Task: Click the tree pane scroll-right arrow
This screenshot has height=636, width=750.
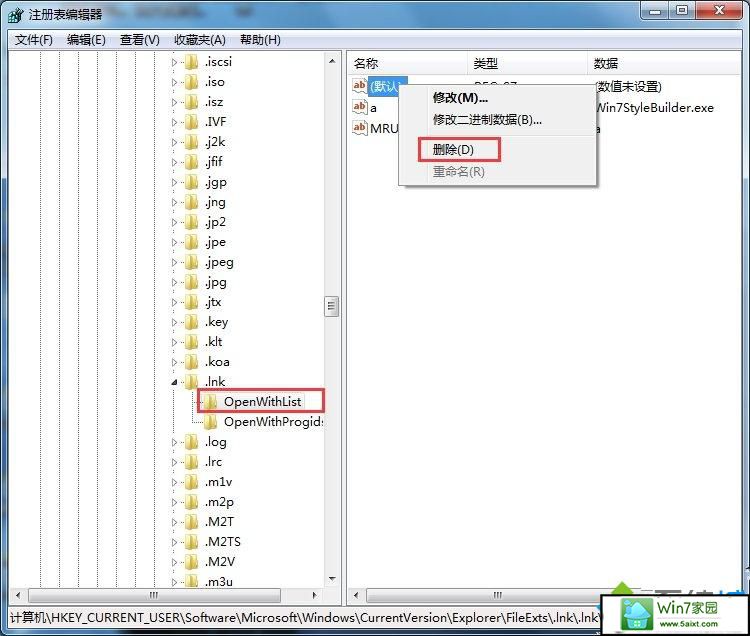Action: pos(314,595)
